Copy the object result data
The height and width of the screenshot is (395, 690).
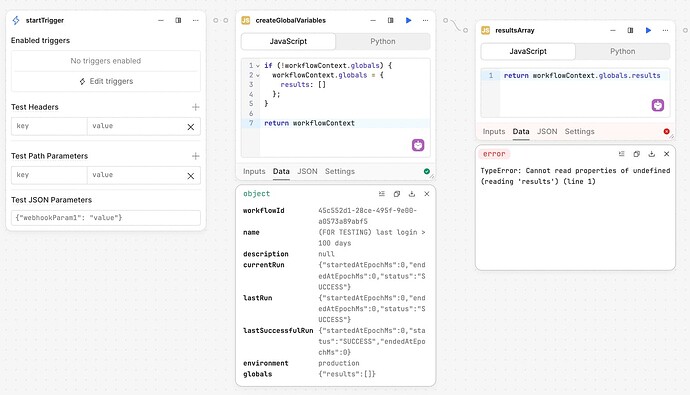point(396,194)
